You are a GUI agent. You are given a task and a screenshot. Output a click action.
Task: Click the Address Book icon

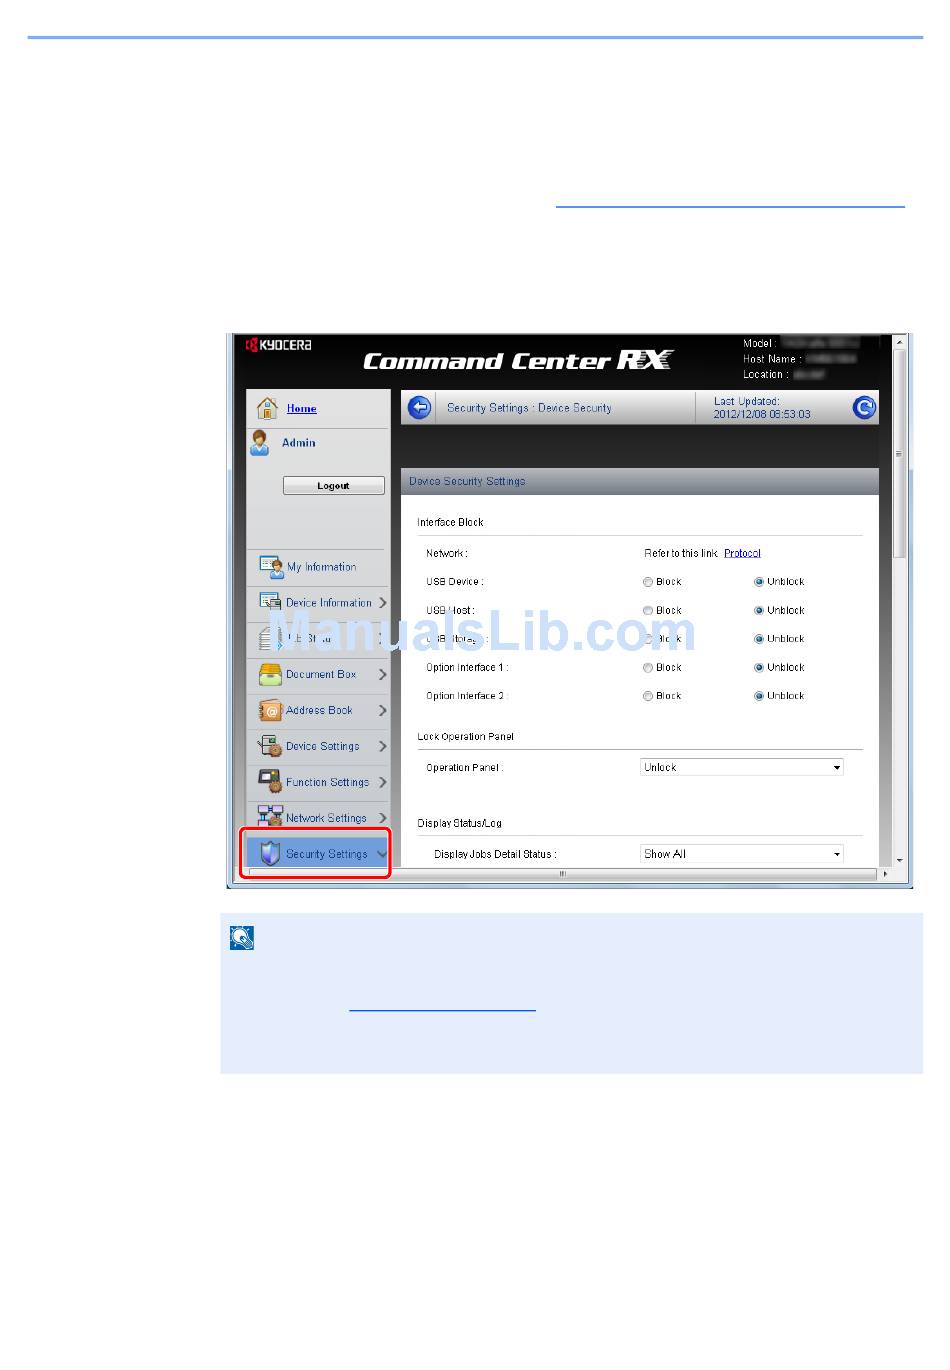[270, 710]
